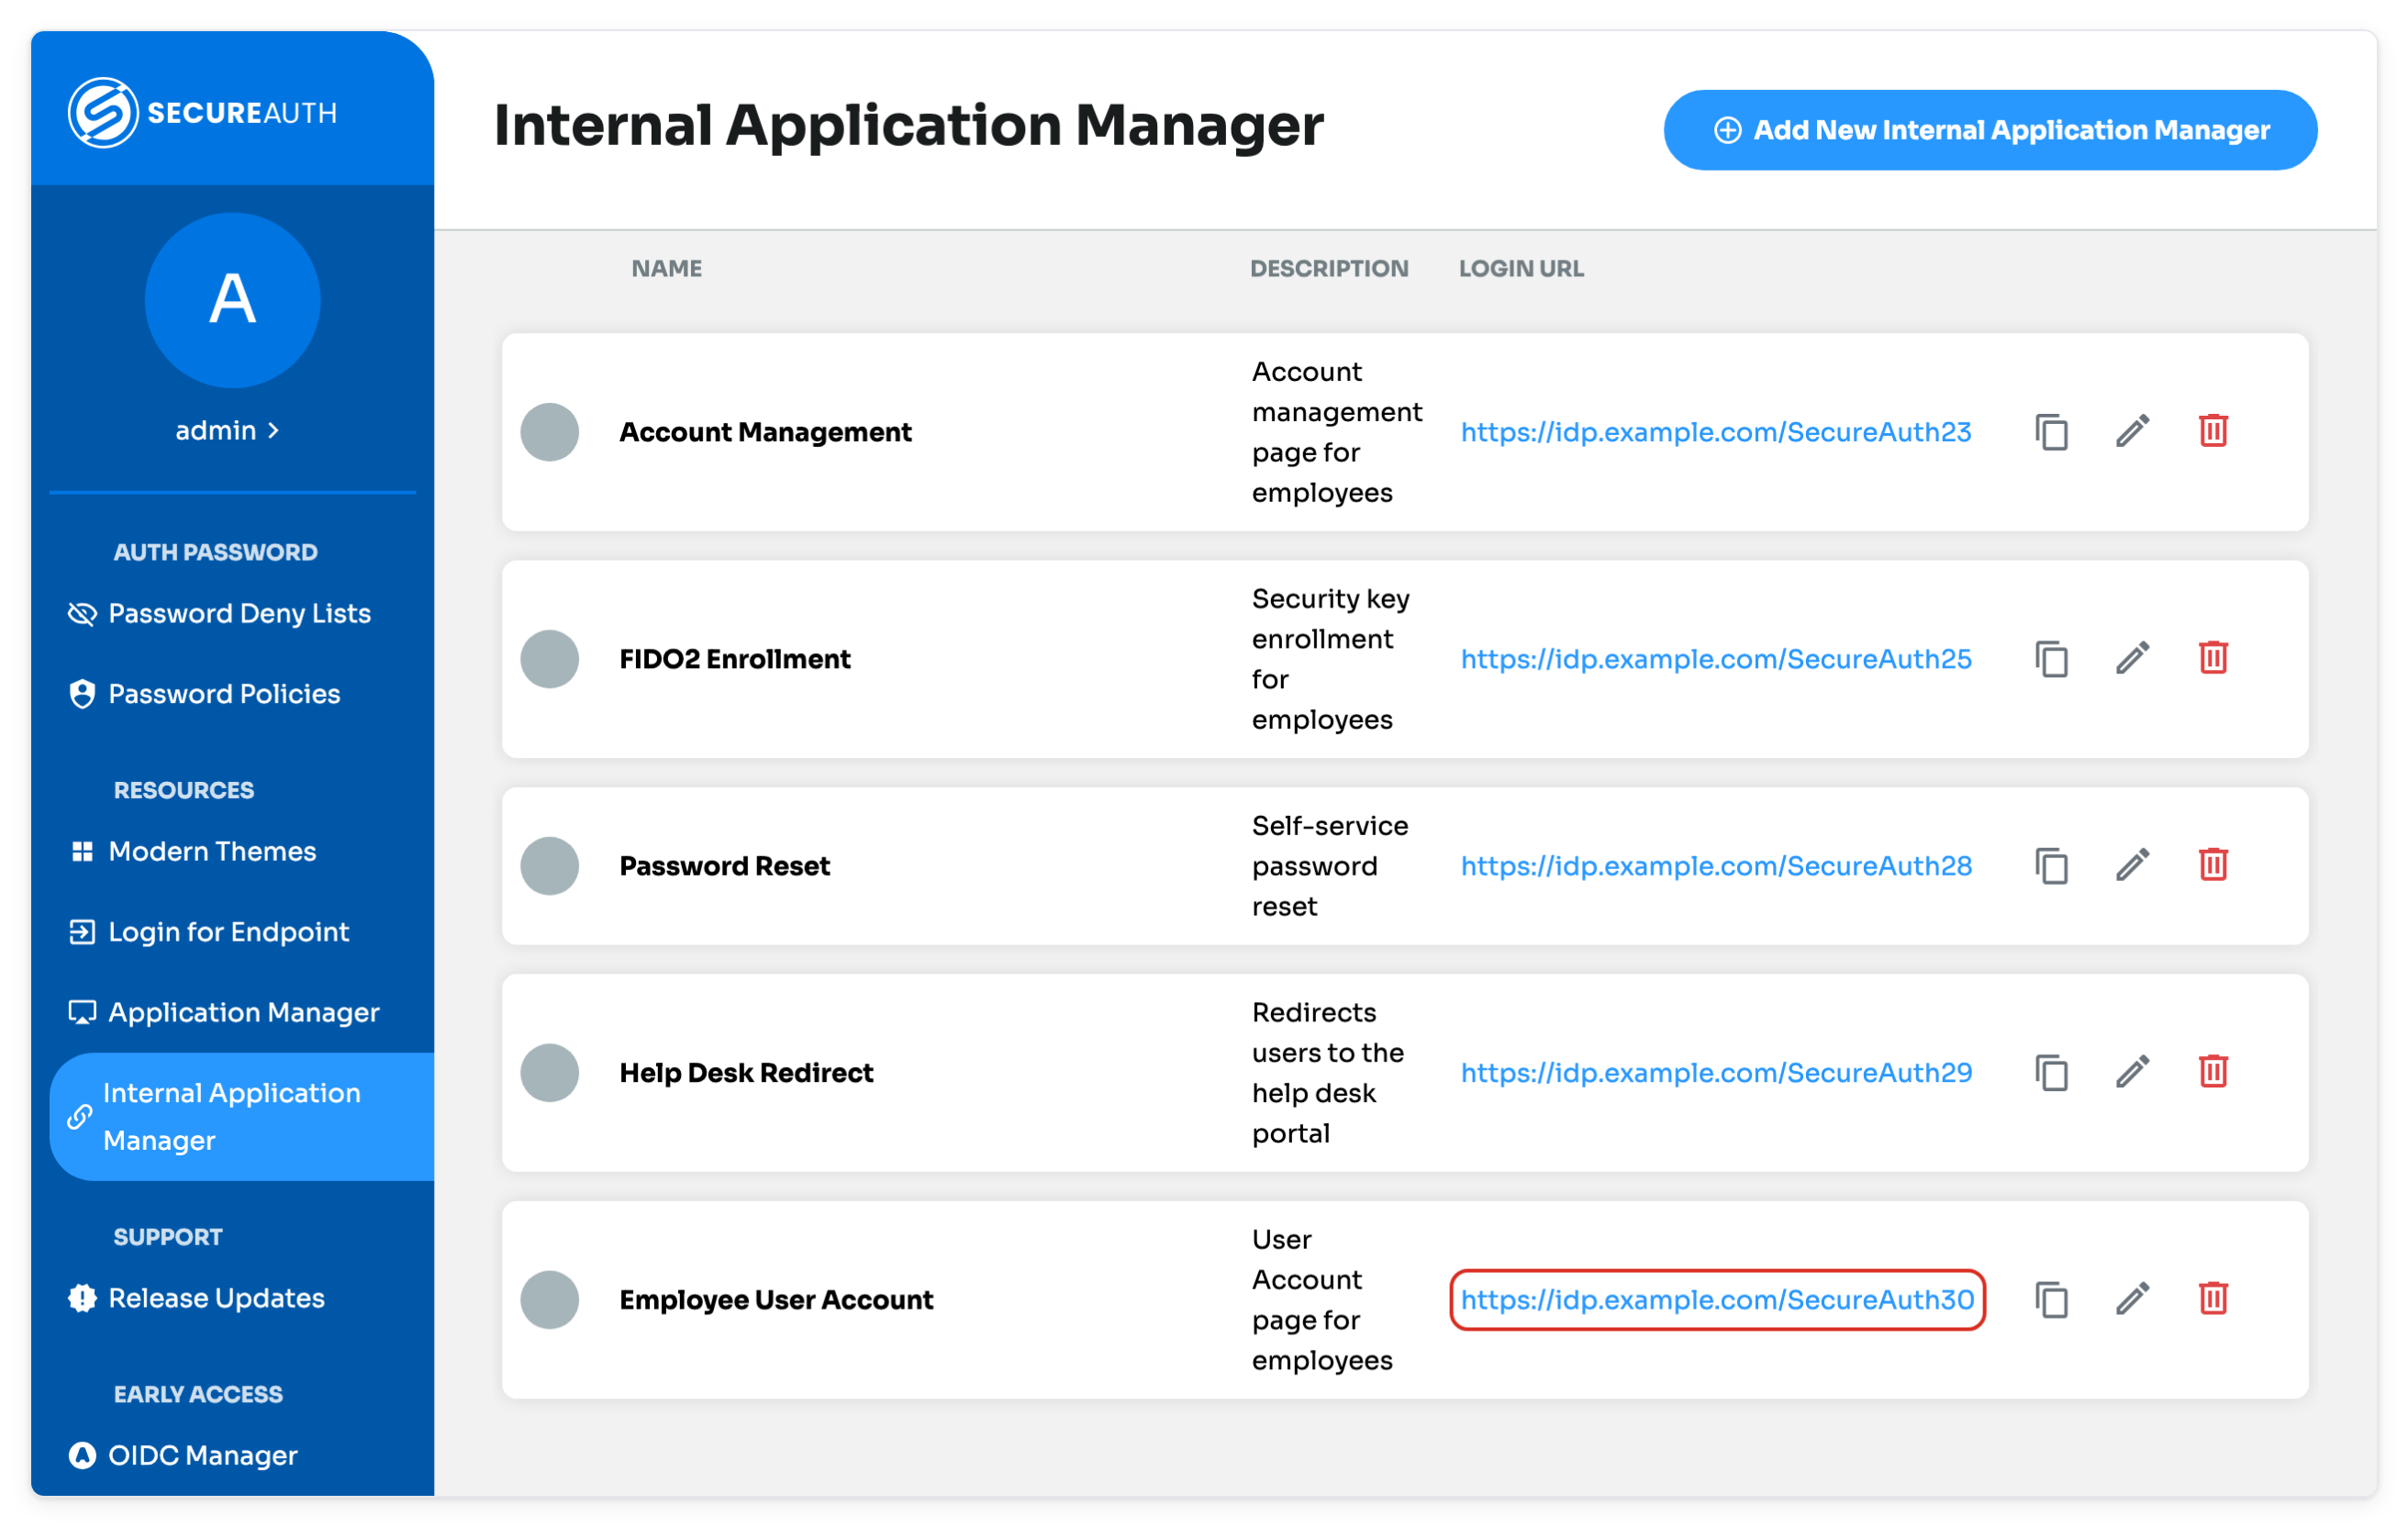Edit the Account Management entry
The width and height of the screenshot is (2408, 1527).
coord(2132,432)
